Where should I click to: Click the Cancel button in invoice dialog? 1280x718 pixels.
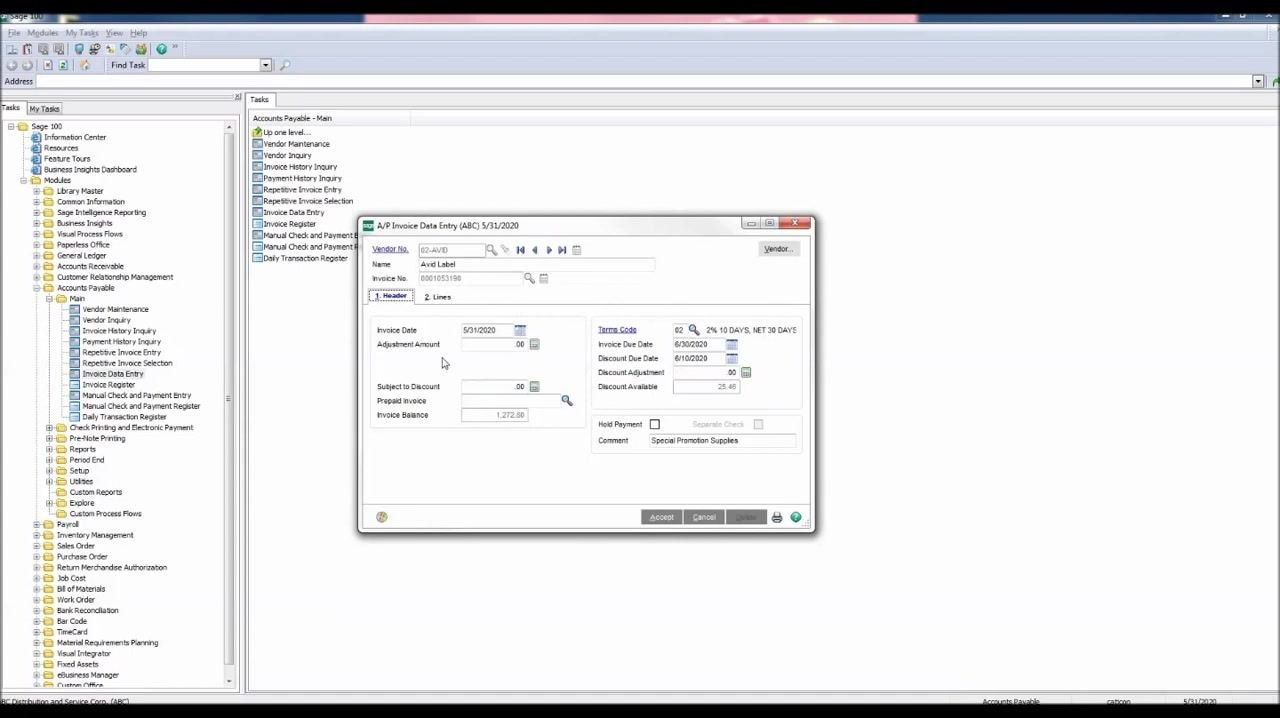704,517
